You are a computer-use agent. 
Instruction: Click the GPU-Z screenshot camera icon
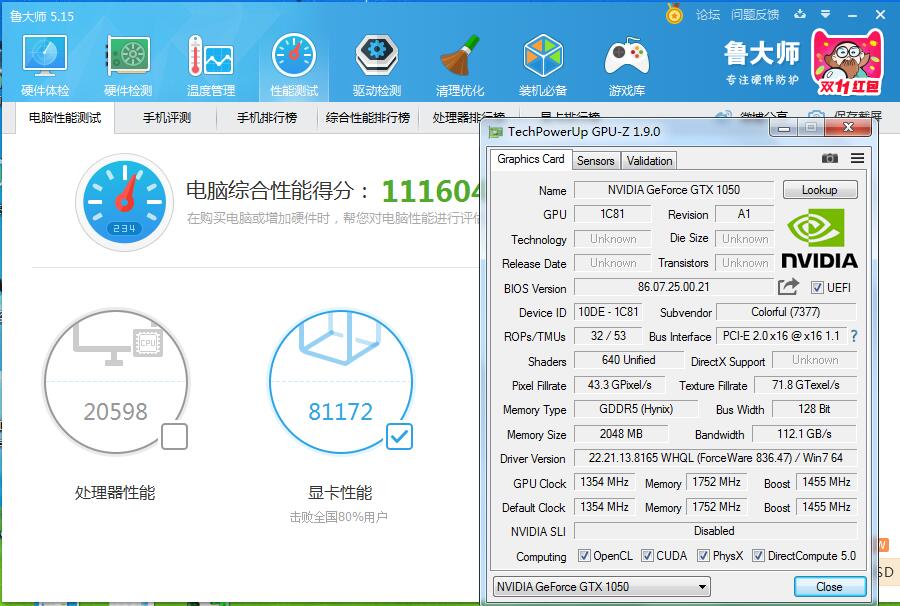pos(829,158)
